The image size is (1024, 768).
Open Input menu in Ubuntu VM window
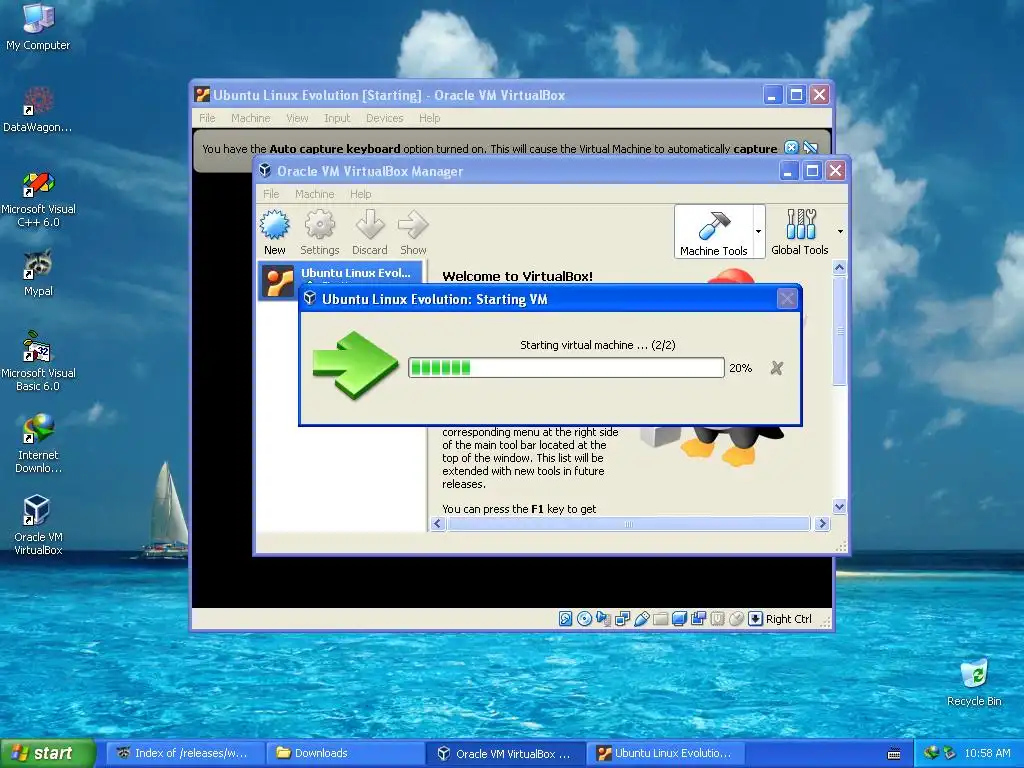click(337, 118)
